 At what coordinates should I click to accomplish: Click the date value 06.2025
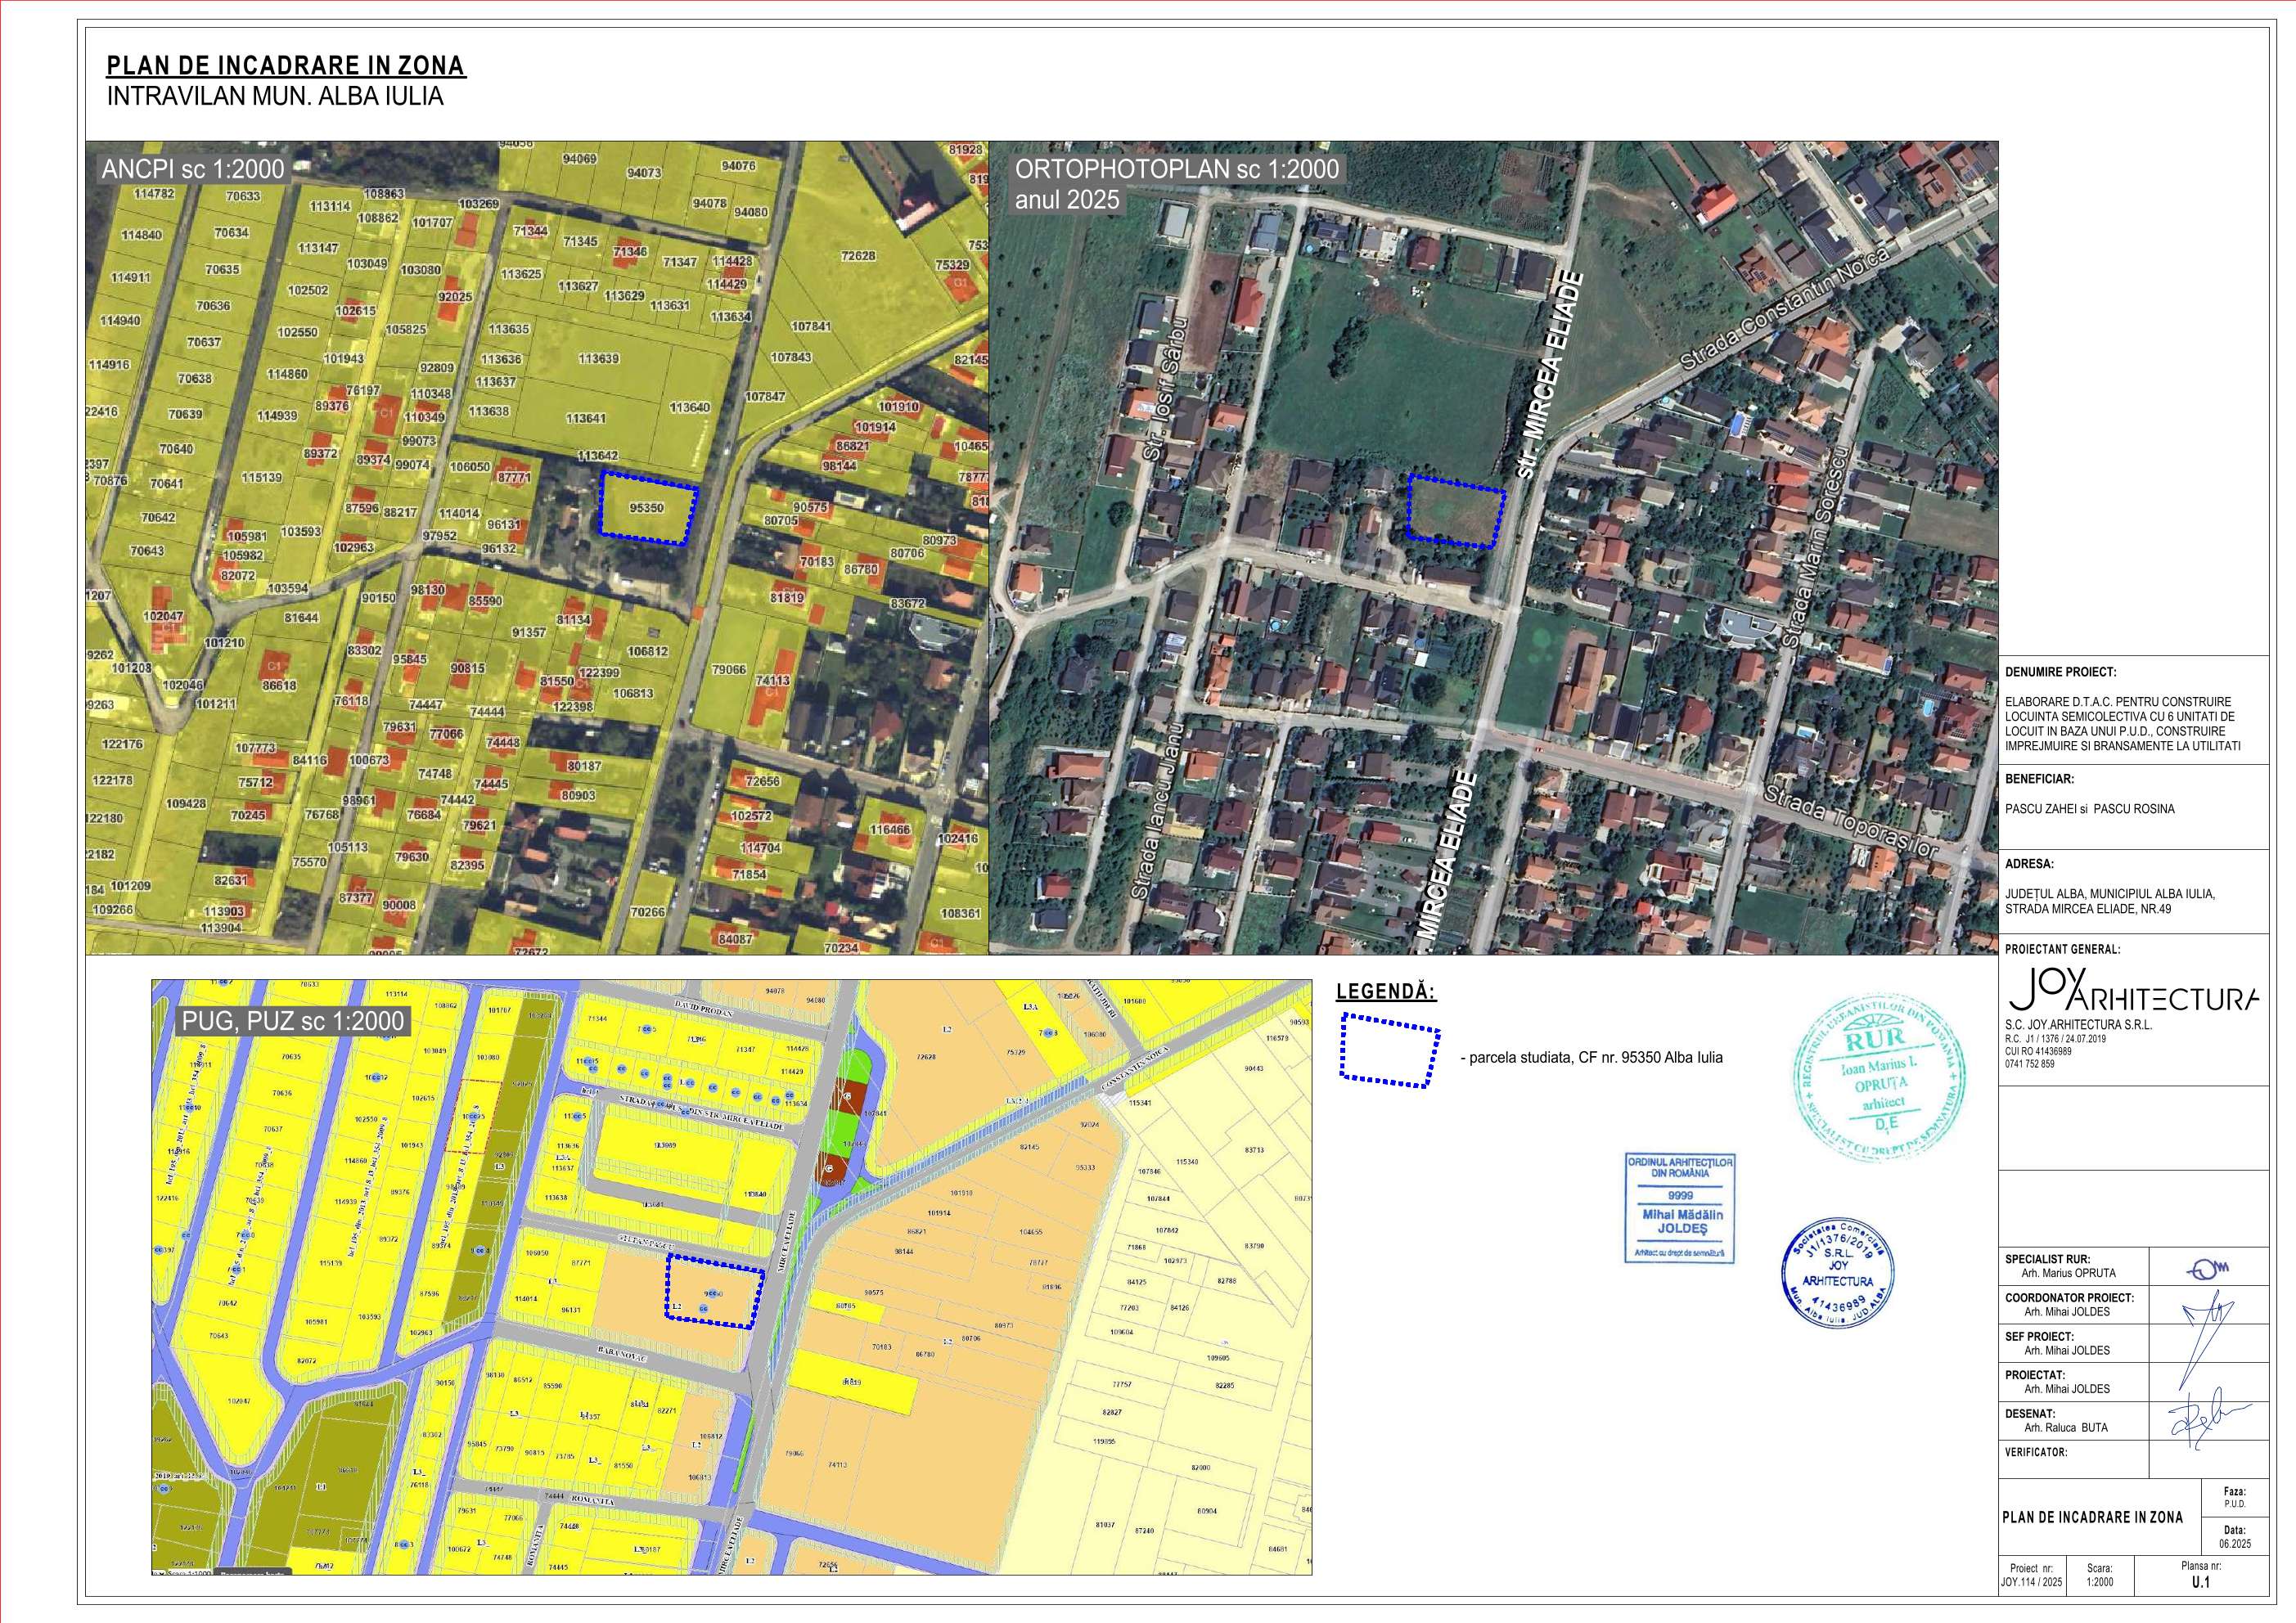click(2233, 1543)
